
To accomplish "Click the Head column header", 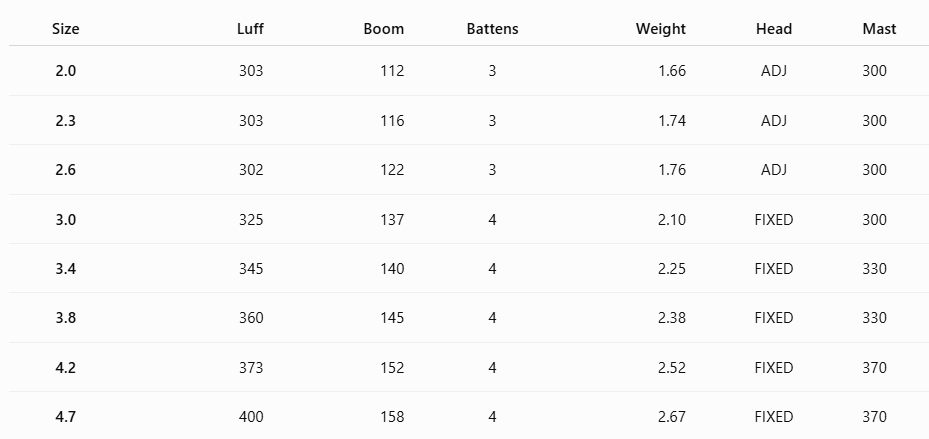I will [x=774, y=29].
